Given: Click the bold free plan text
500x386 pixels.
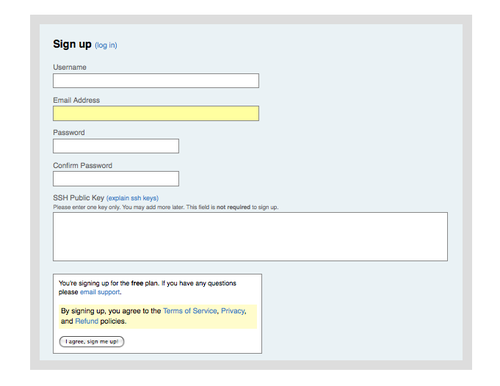Looking at the screenshot, I should [x=137, y=283].
